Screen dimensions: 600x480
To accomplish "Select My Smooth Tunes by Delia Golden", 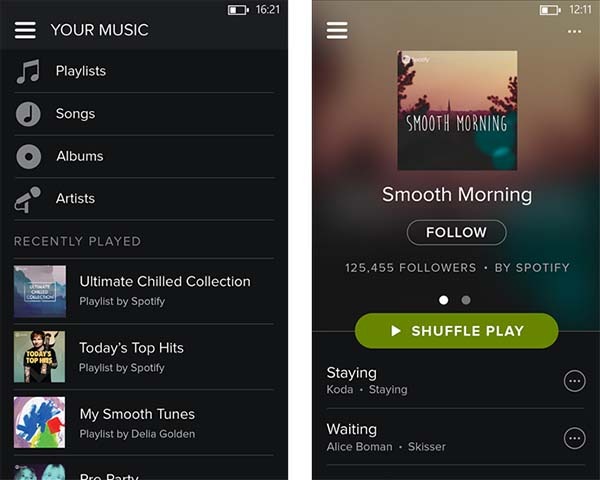I will click(x=144, y=423).
